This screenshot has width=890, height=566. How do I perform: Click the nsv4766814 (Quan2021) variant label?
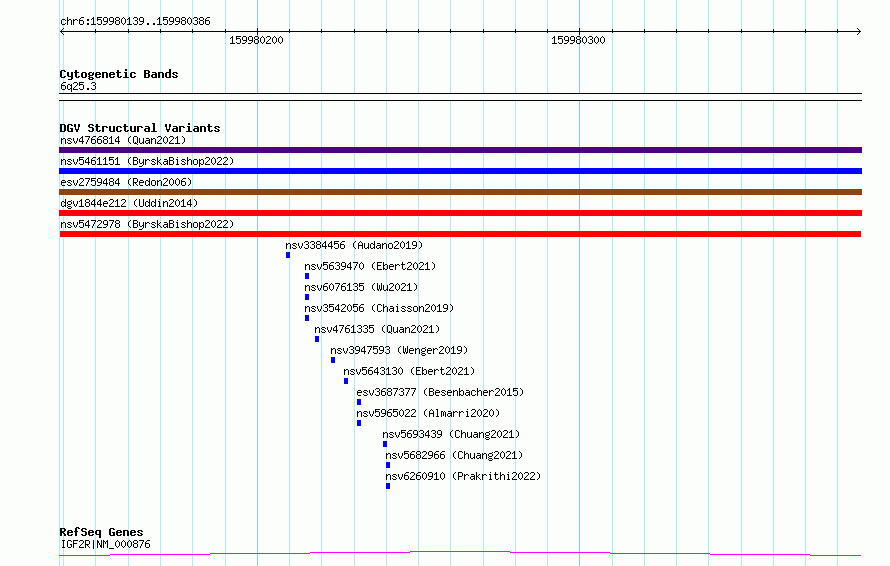[123, 140]
